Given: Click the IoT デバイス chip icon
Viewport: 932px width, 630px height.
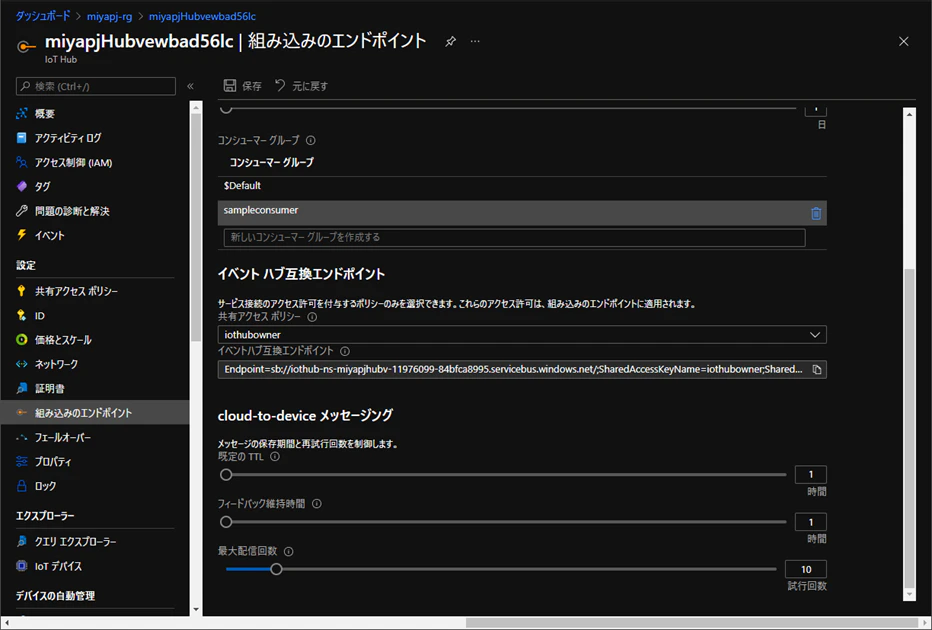Looking at the screenshot, I should click(22, 566).
